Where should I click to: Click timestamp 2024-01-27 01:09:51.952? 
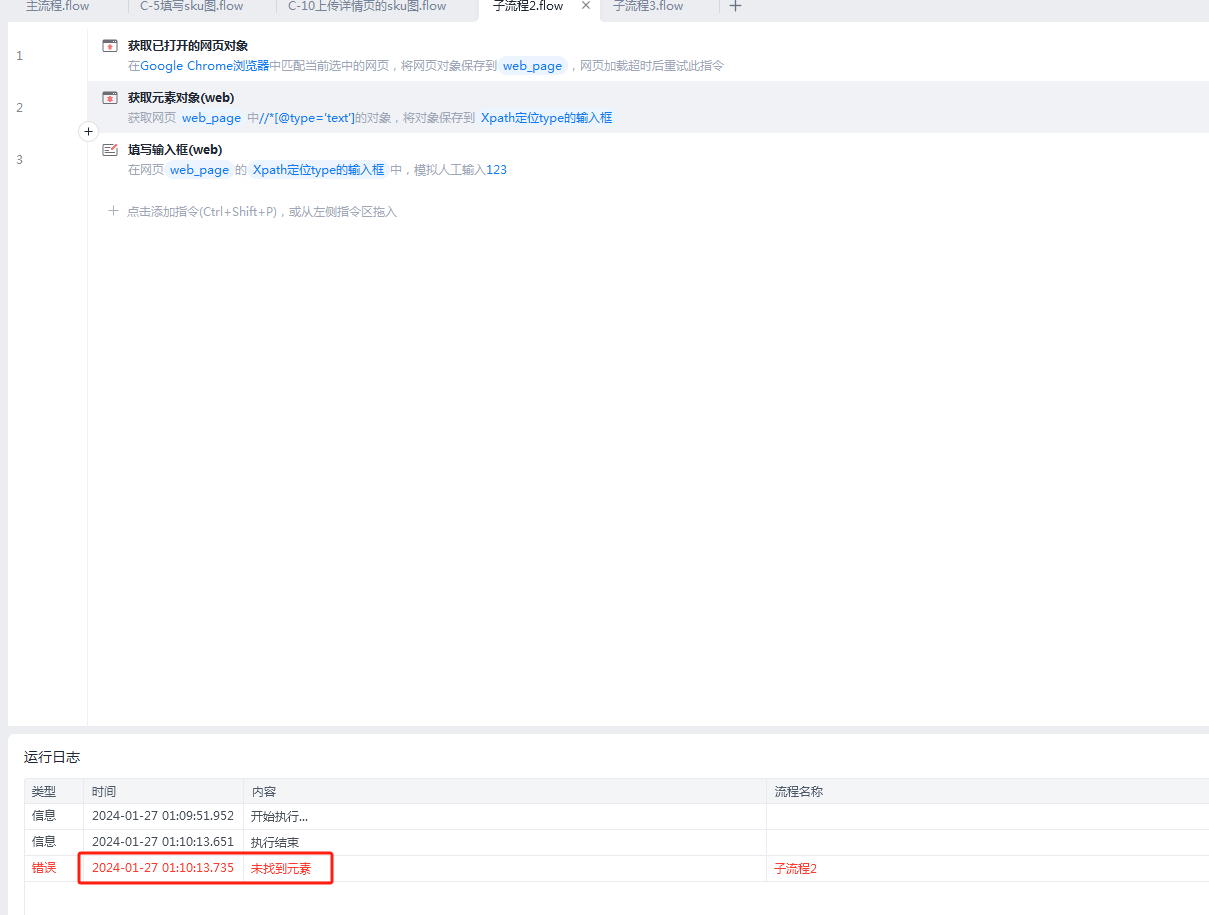click(x=163, y=816)
